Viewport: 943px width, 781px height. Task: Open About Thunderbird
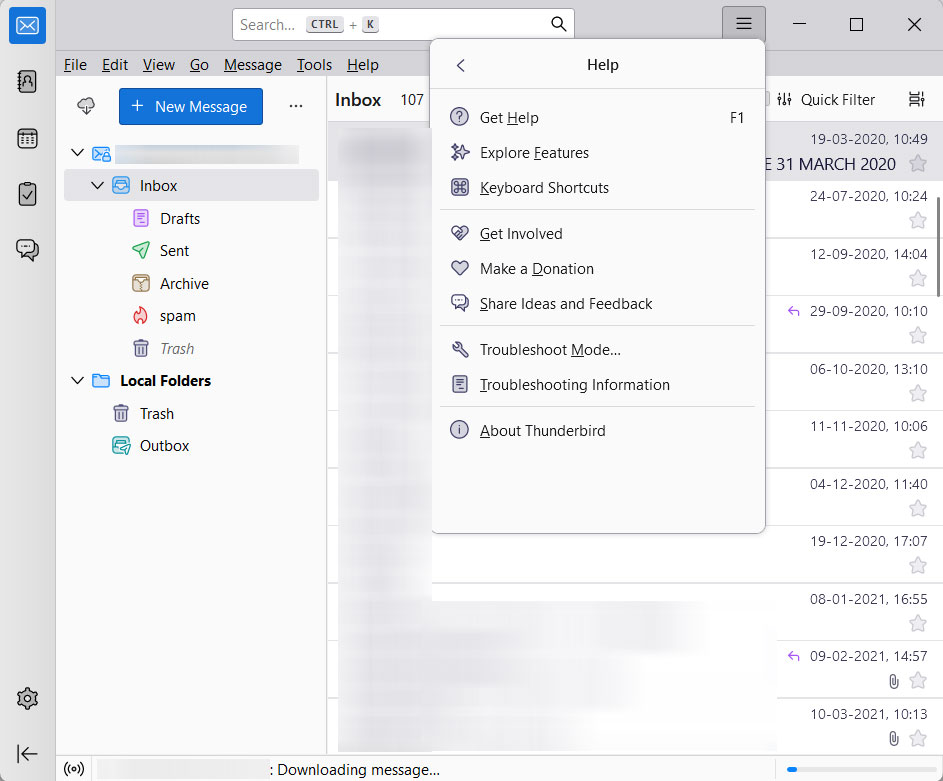coord(542,431)
